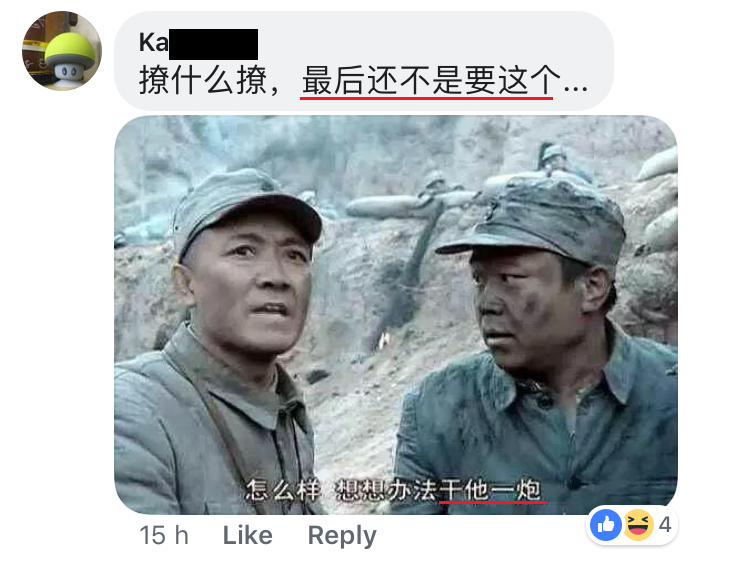Open the 15 h timestamp link
The width and height of the screenshot is (748, 562).
164,535
